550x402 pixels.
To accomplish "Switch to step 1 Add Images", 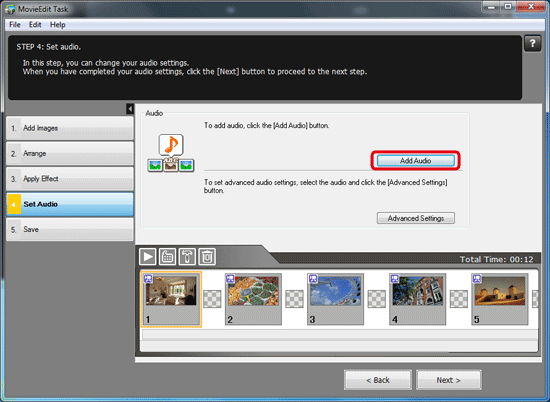I will point(70,128).
